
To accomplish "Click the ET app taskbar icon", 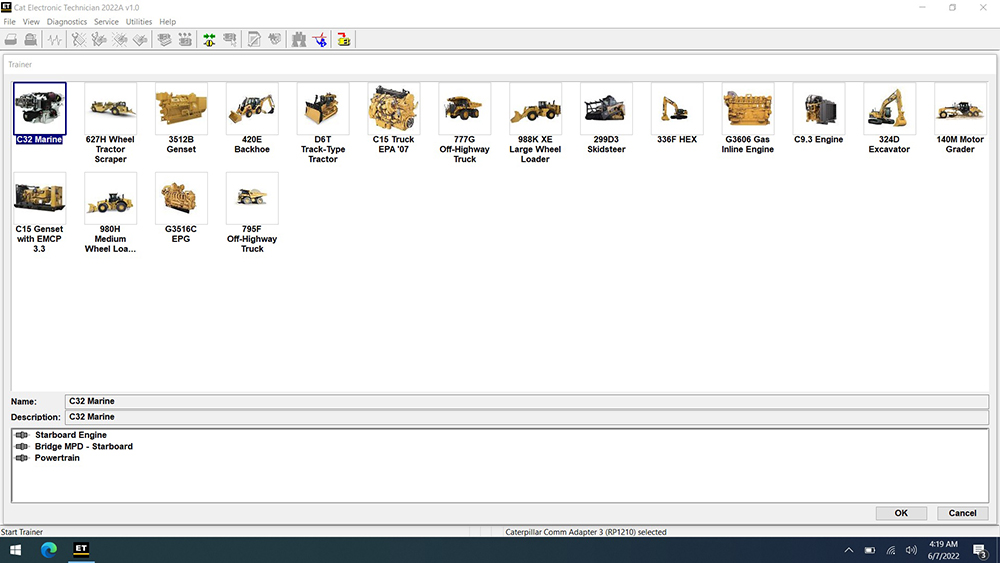I will coord(81,550).
